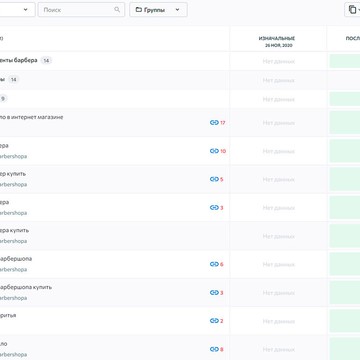Select the keyword ending in ритья
Image resolution: width=360 pixels, height=360 pixels.
tap(8, 315)
